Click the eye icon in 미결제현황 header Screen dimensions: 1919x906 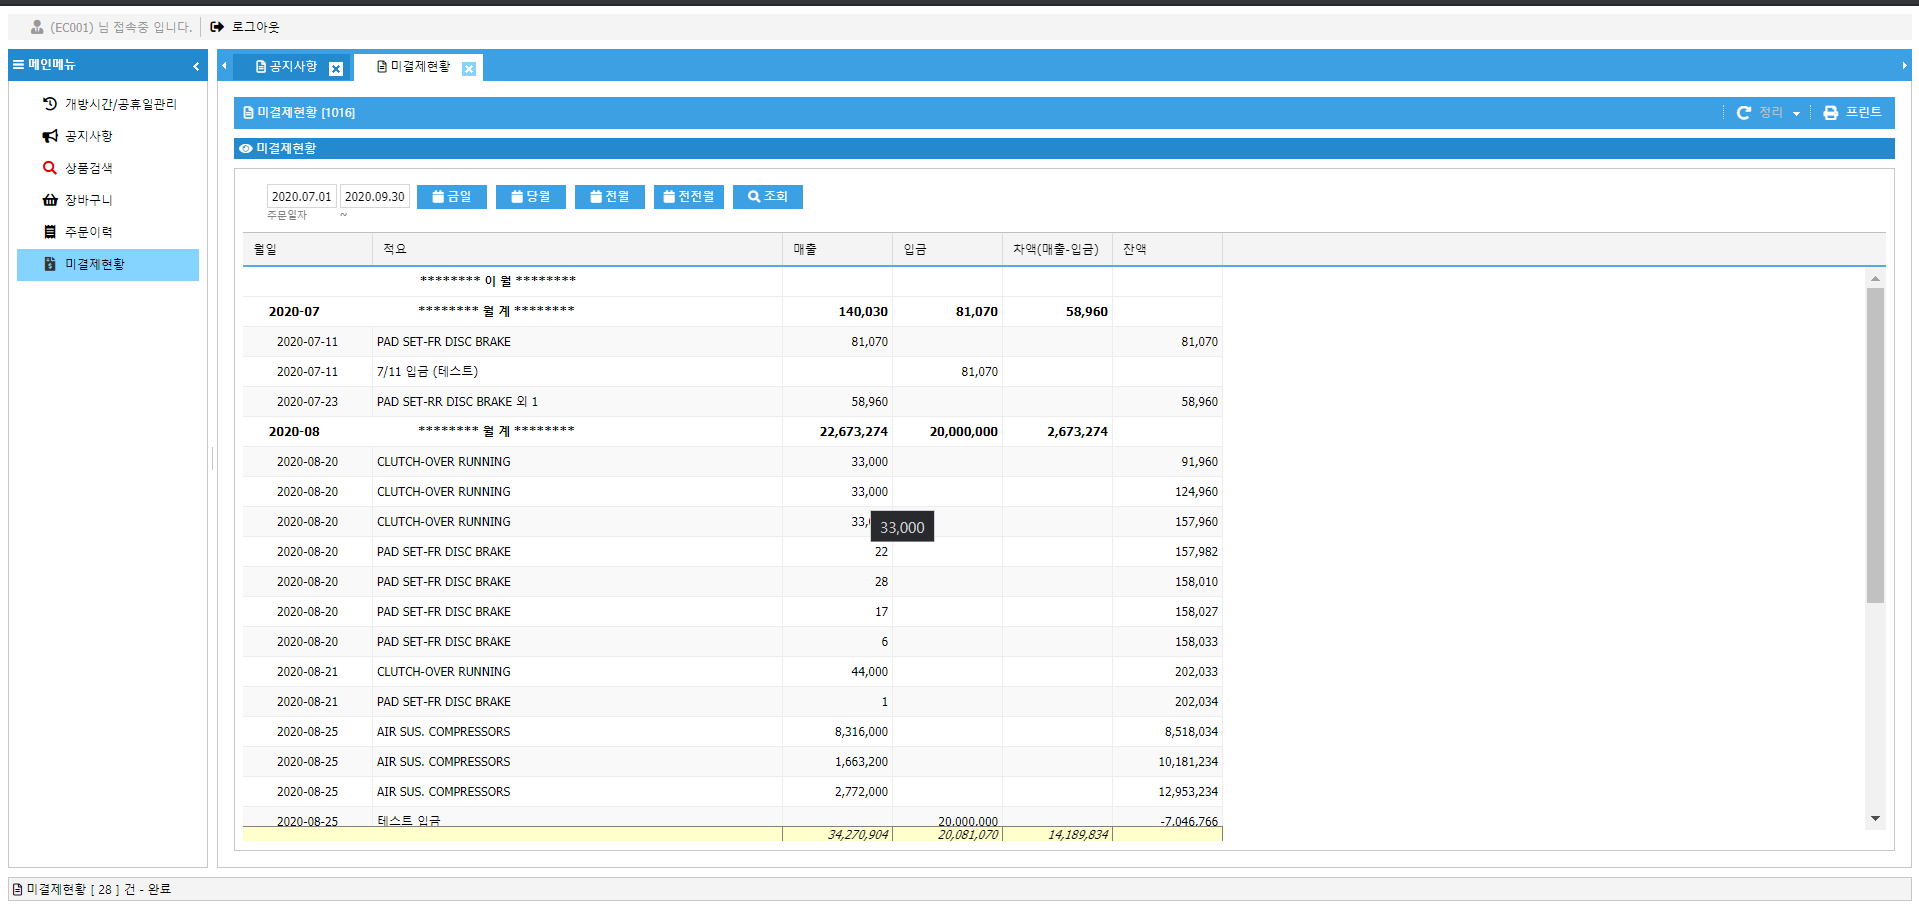click(x=246, y=148)
